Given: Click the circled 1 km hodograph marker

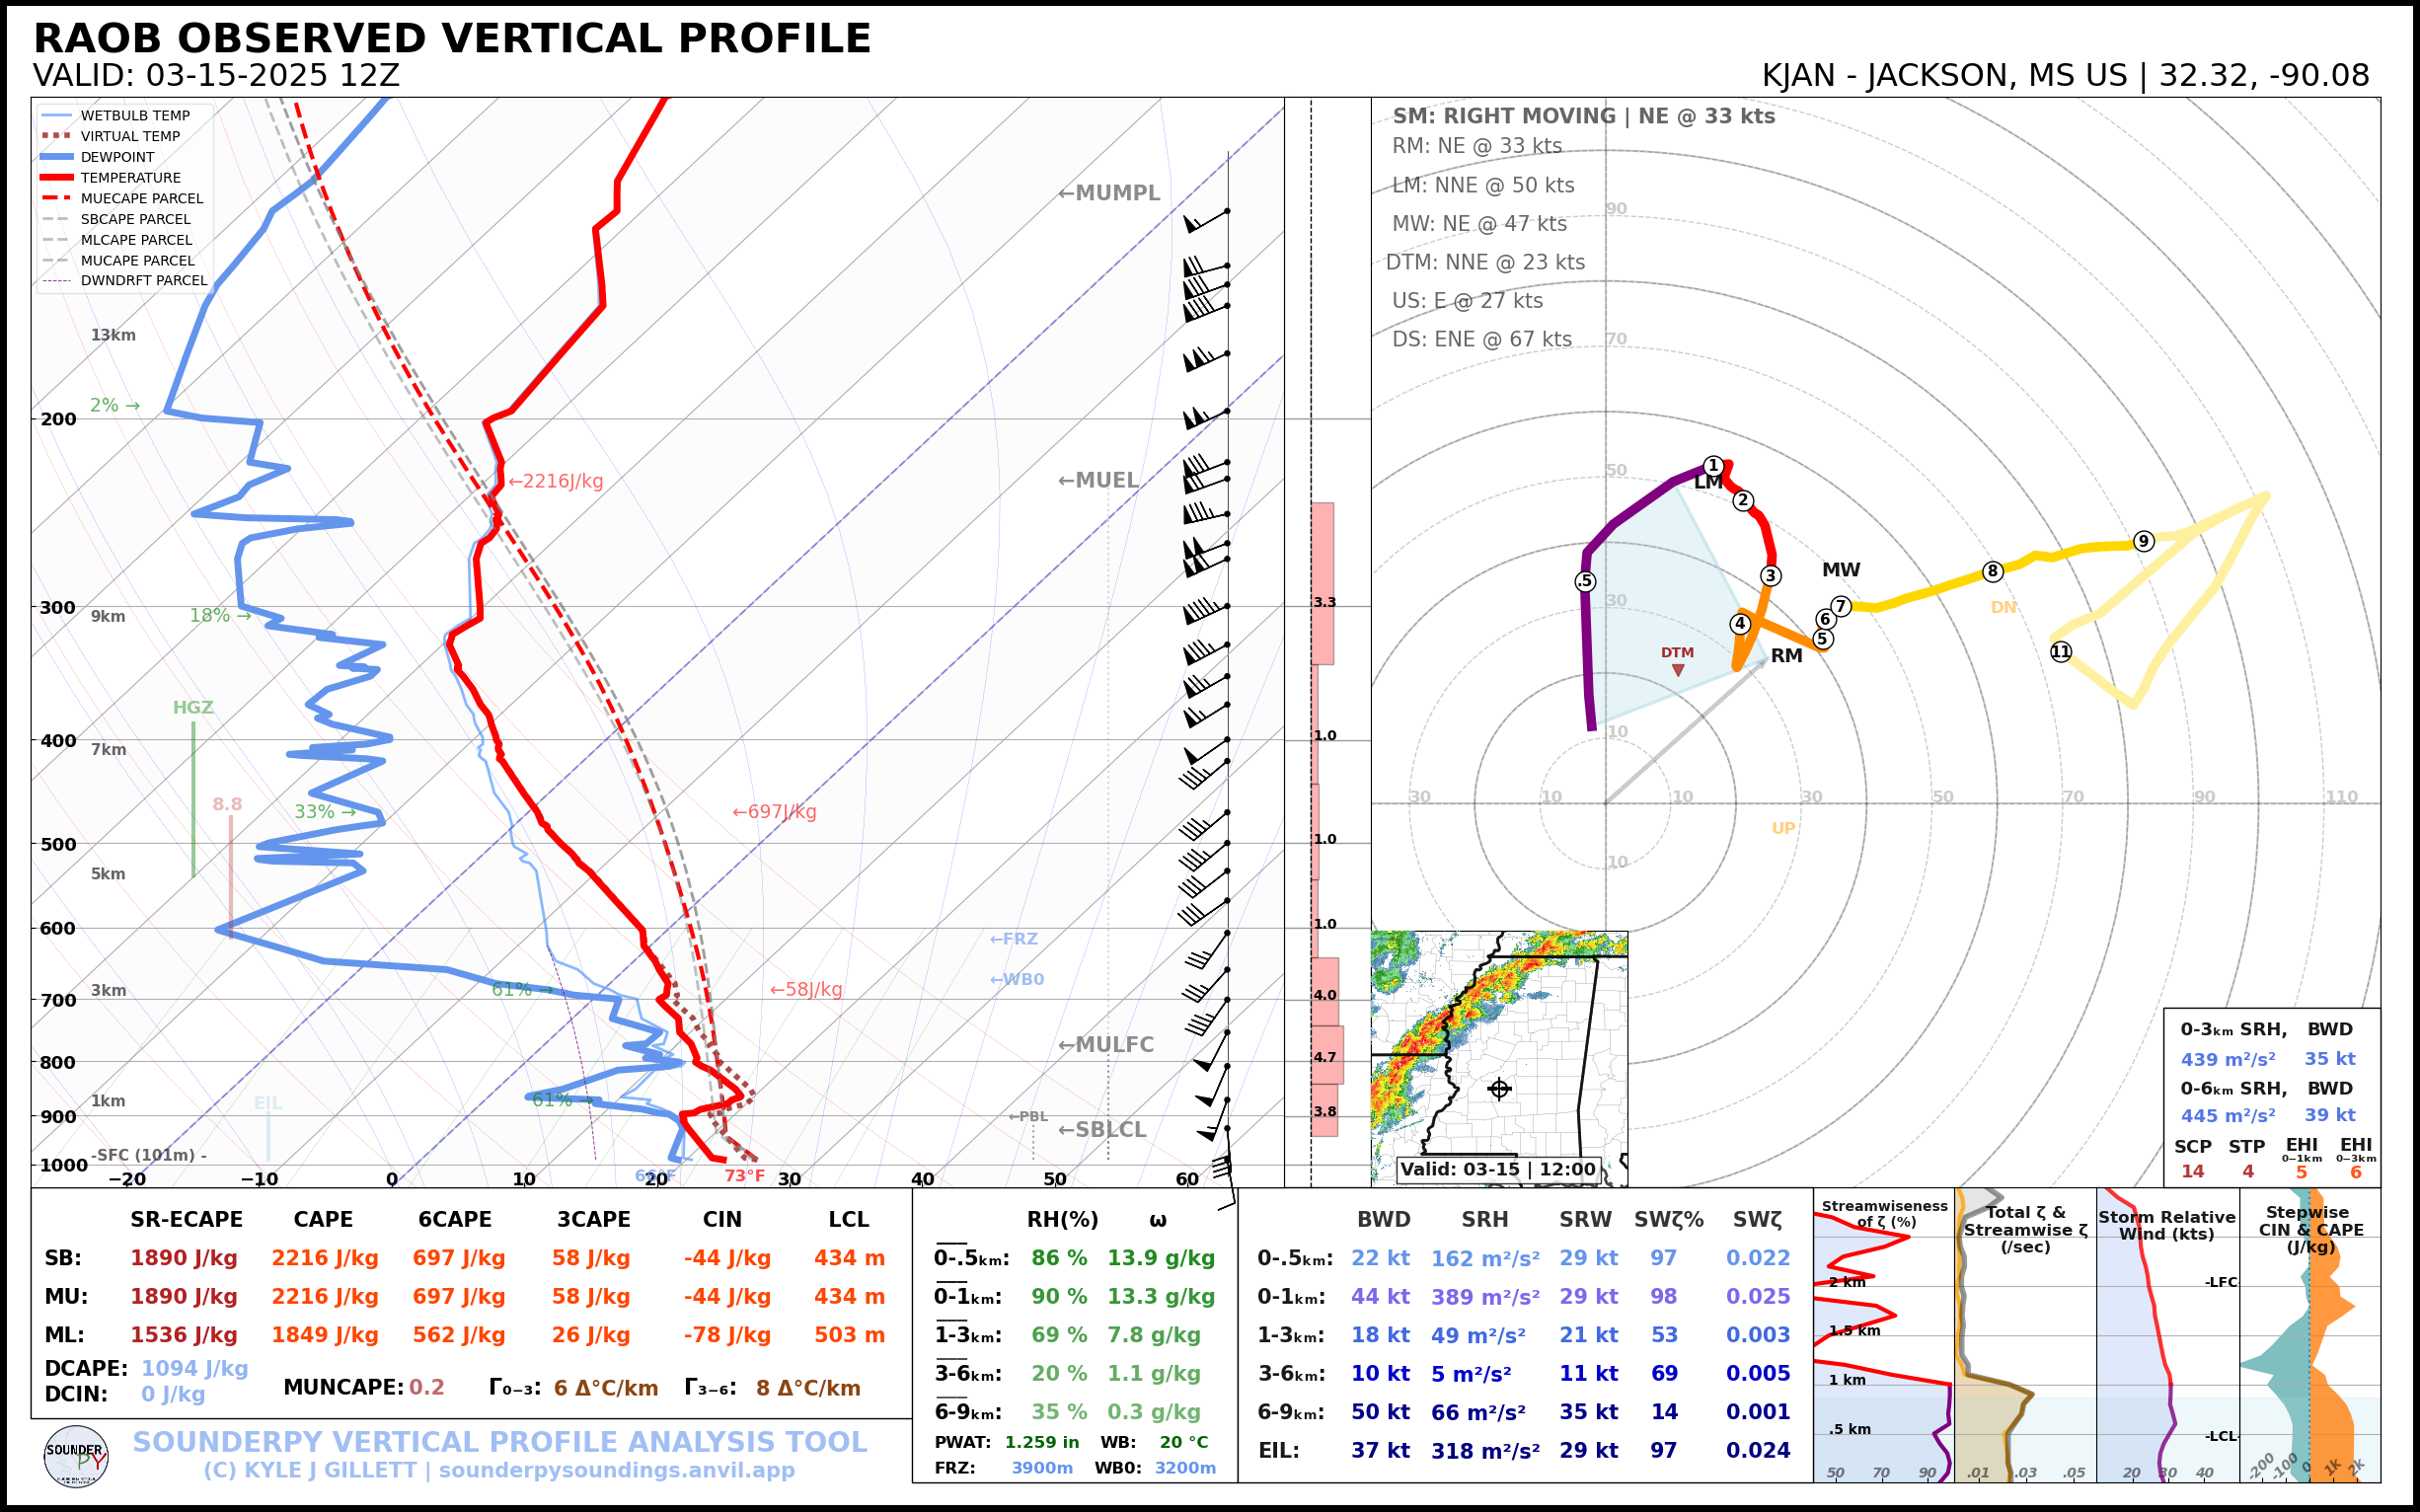Looking at the screenshot, I should coord(1713,466).
